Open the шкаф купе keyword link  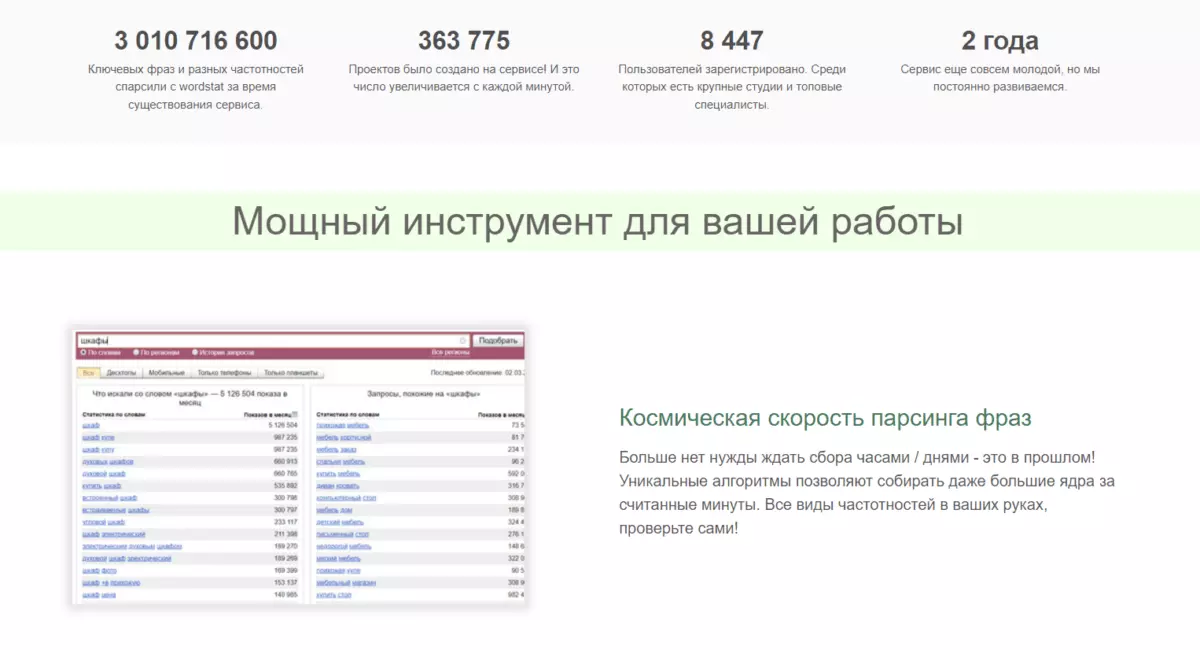(x=98, y=438)
